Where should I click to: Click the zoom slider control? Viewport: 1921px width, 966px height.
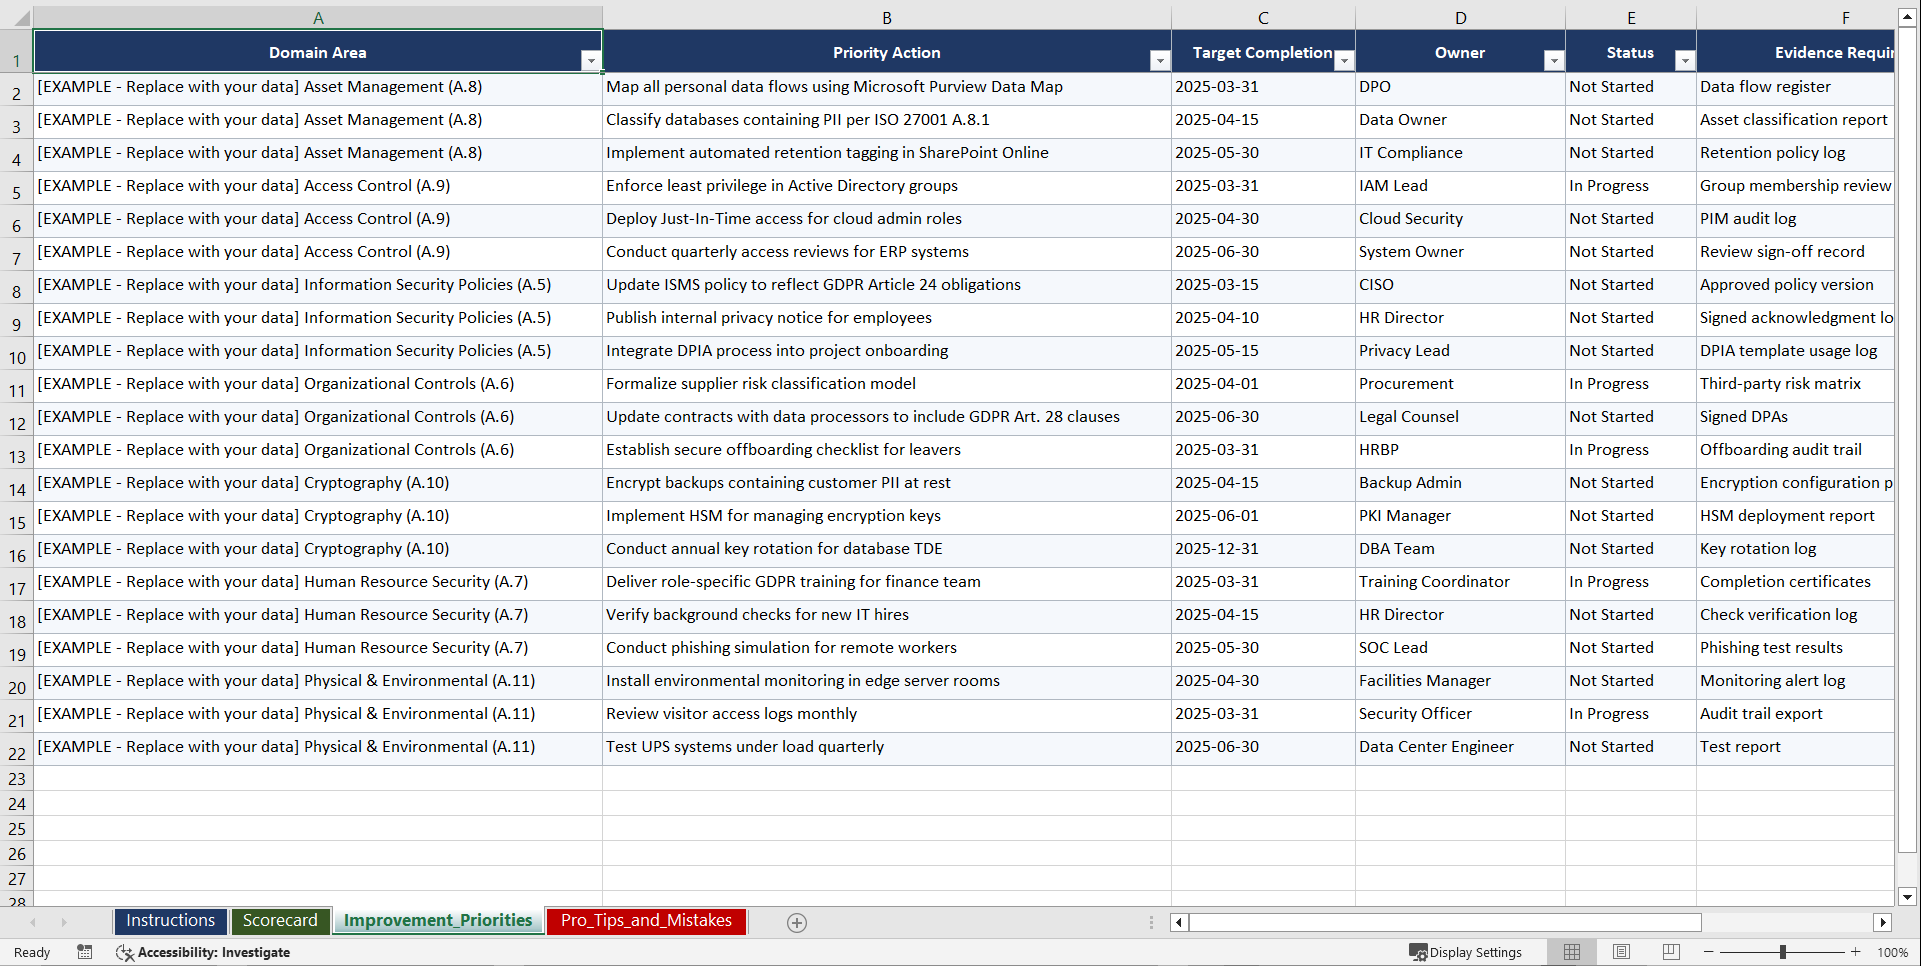tap(1783, 952)
